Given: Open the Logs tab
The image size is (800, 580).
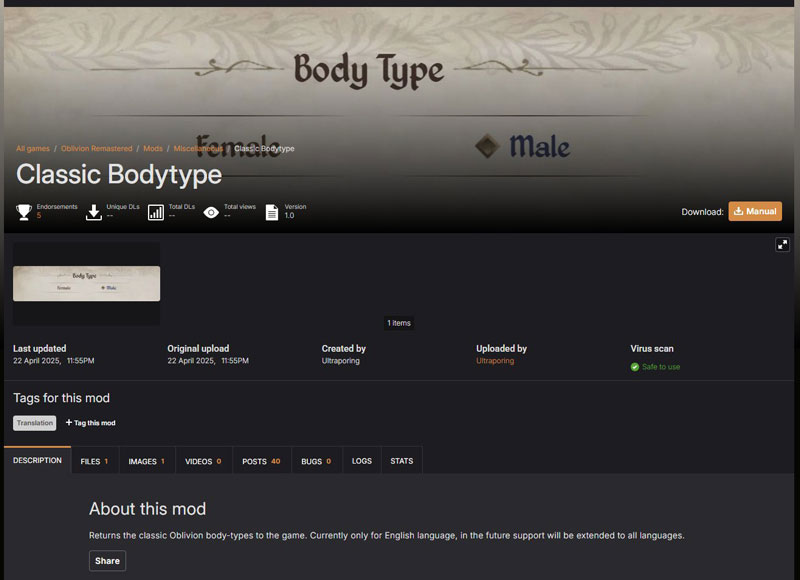Looking at the screenshot, I should [x=362, y=461].
